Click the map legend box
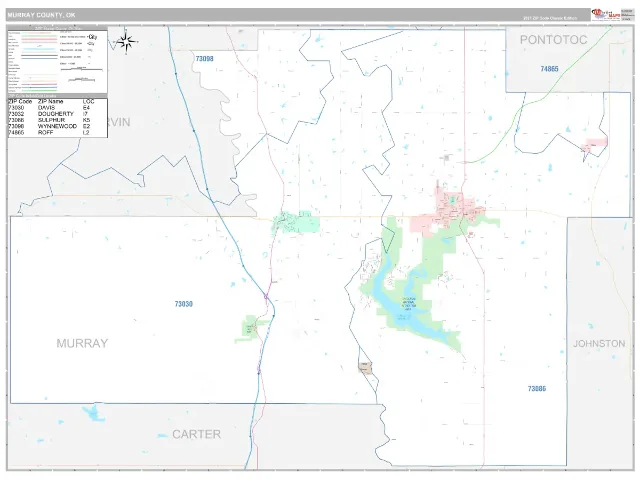This screenshot has height=480, width=640. pos(58,60)
